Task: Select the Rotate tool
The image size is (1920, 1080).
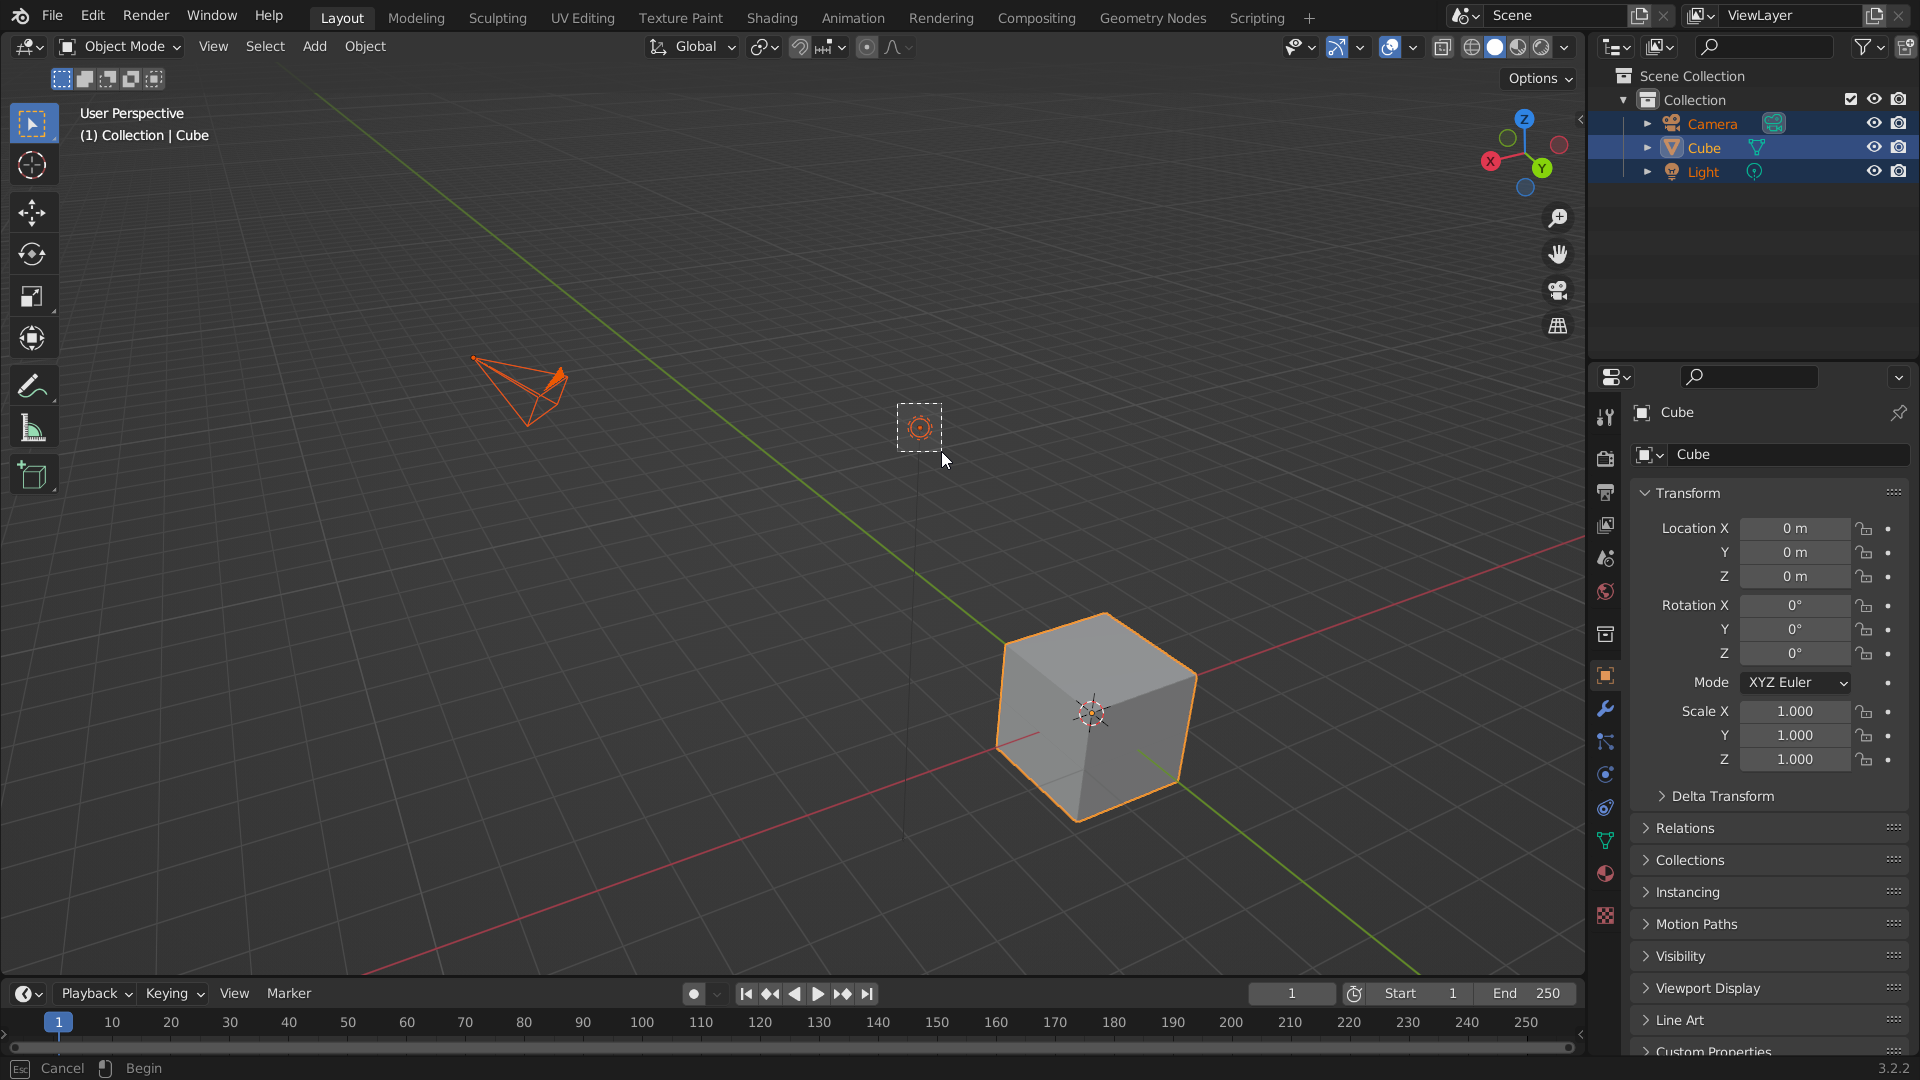Action: (x=32, y=254)
